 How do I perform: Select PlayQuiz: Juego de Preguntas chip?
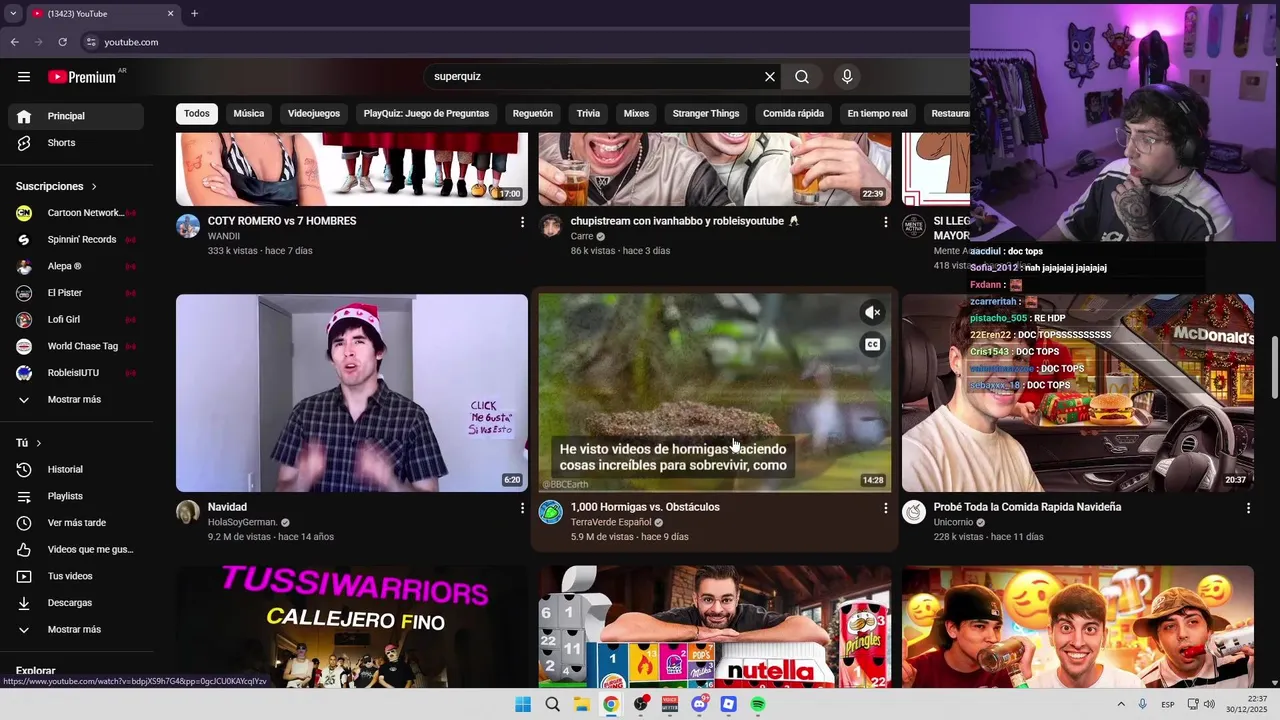[x=426, y=114]
